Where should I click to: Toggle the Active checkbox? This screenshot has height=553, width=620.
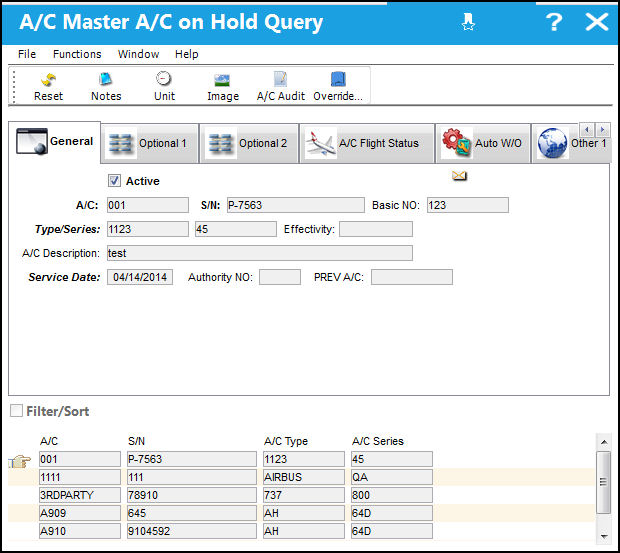[x=114, y=181]
